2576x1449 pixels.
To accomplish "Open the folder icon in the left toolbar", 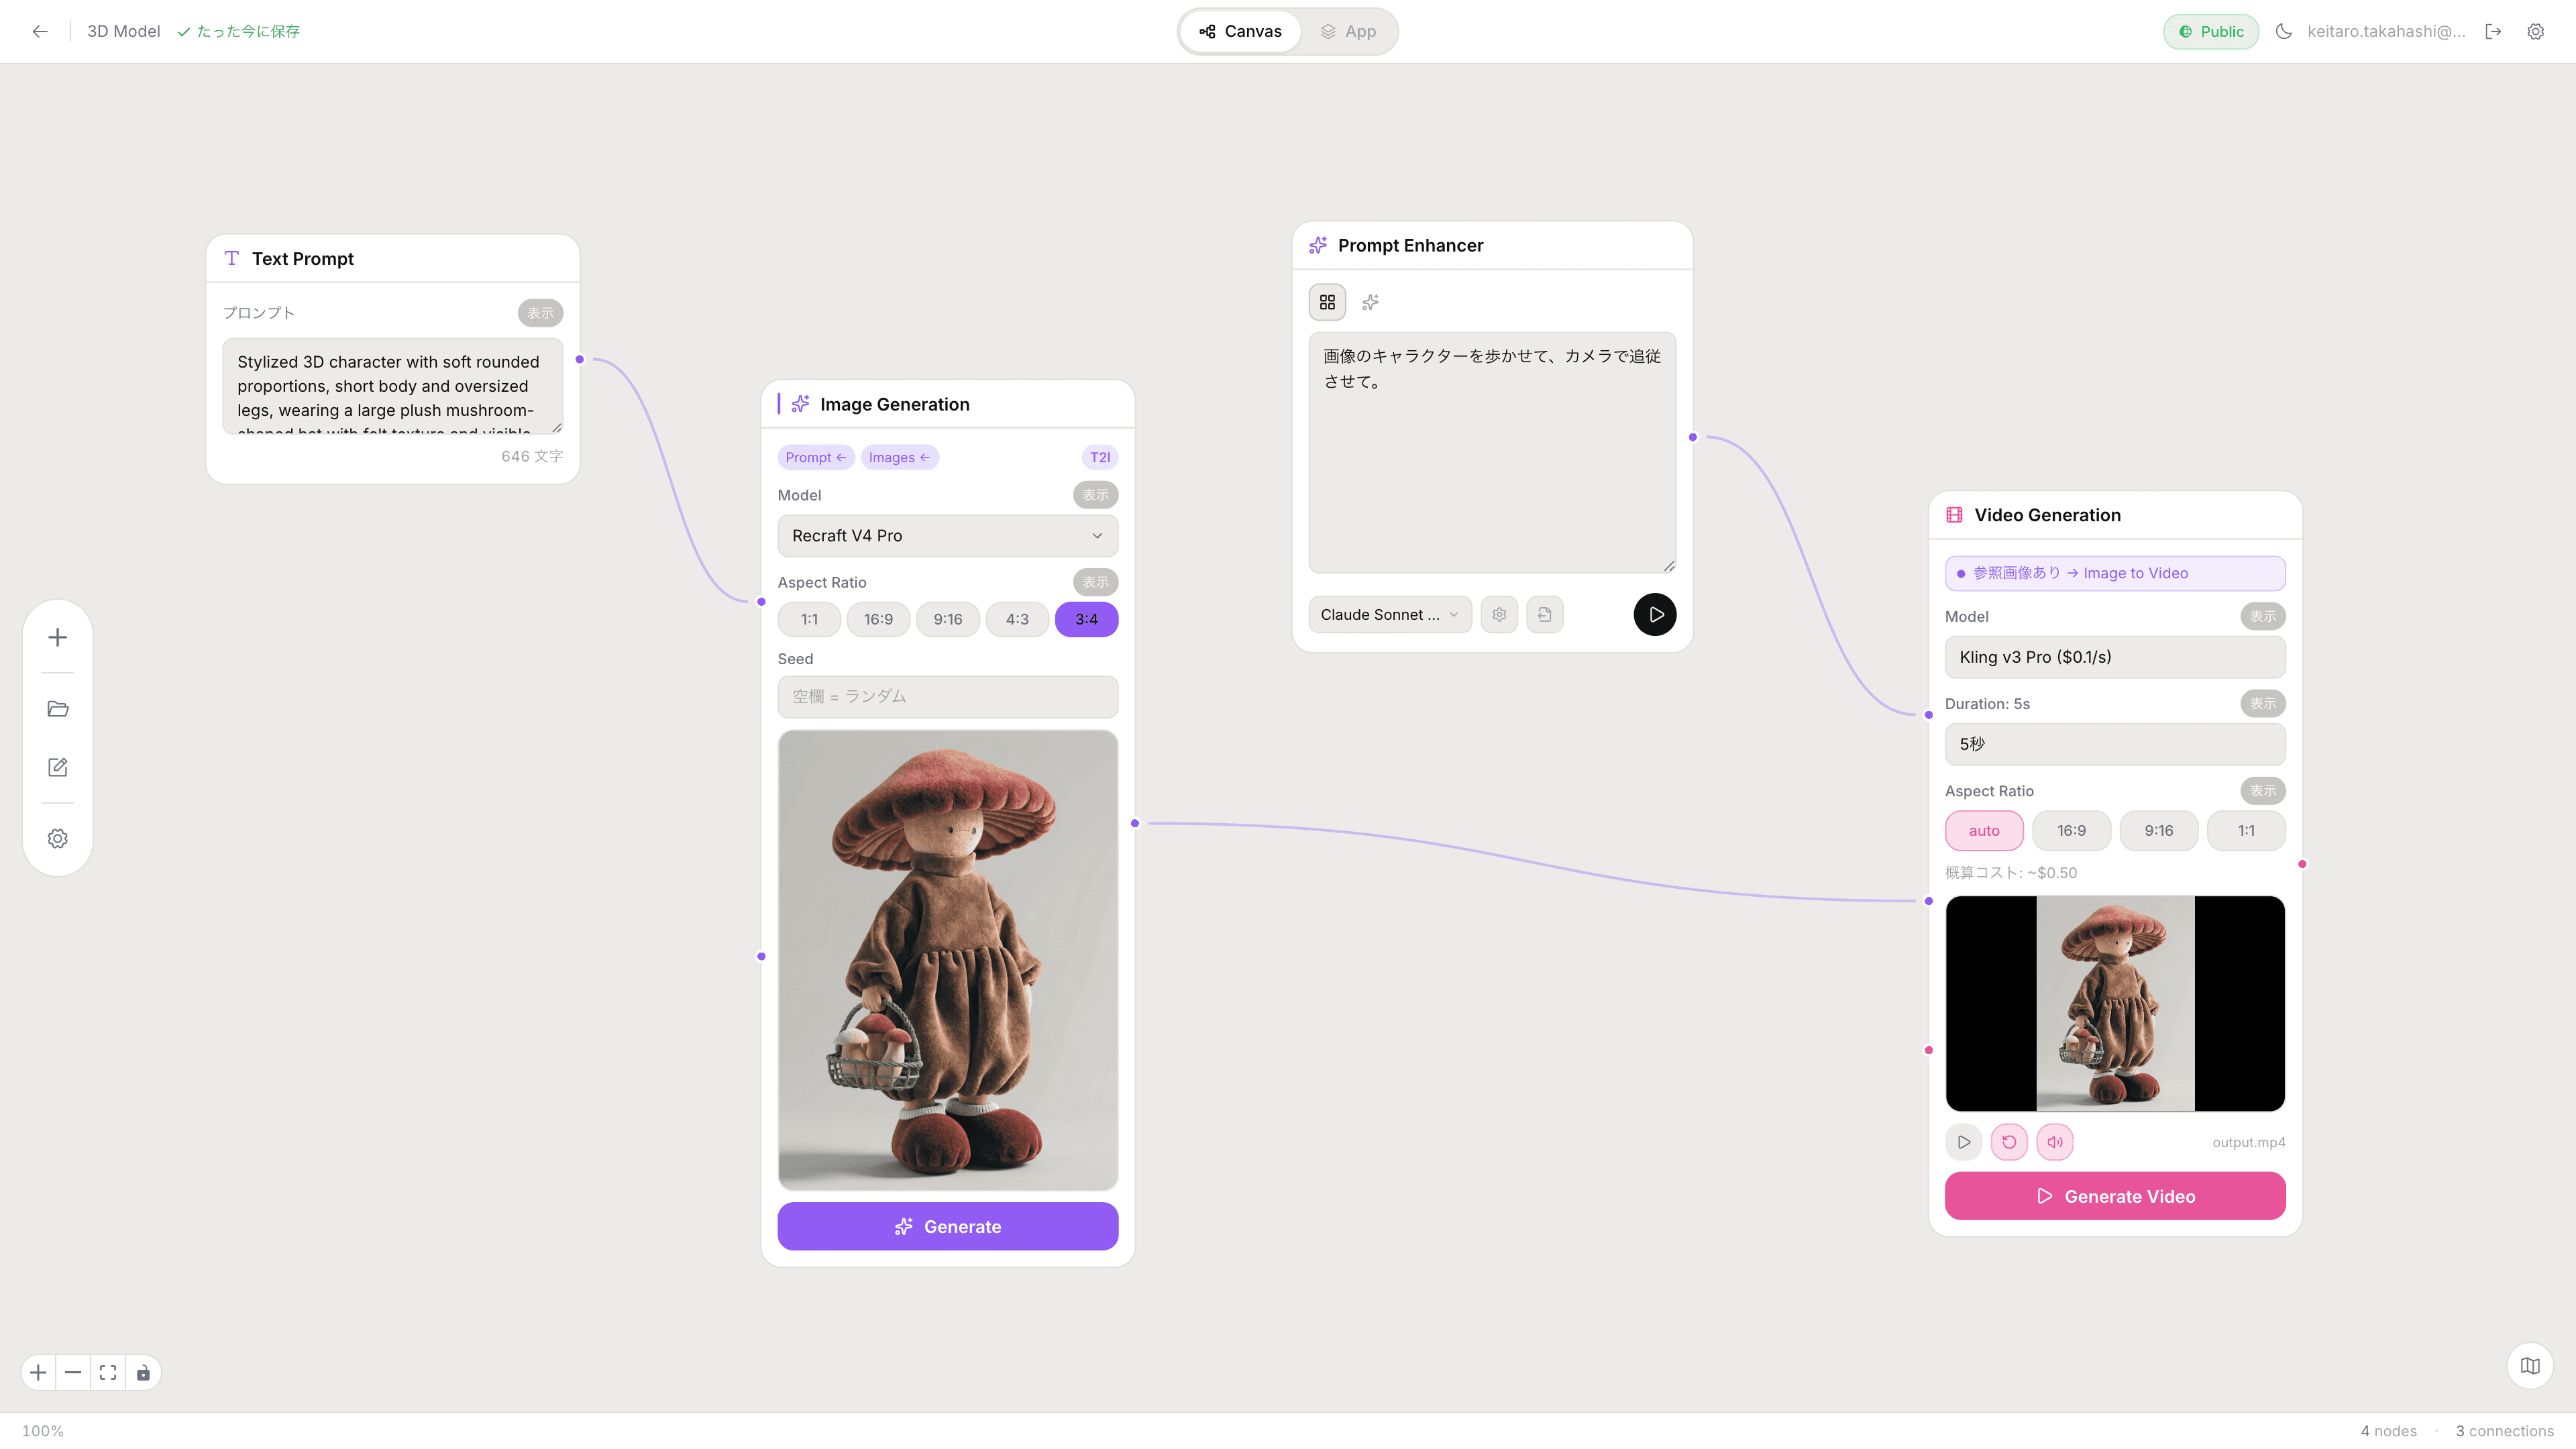I will tap(58, 709).
